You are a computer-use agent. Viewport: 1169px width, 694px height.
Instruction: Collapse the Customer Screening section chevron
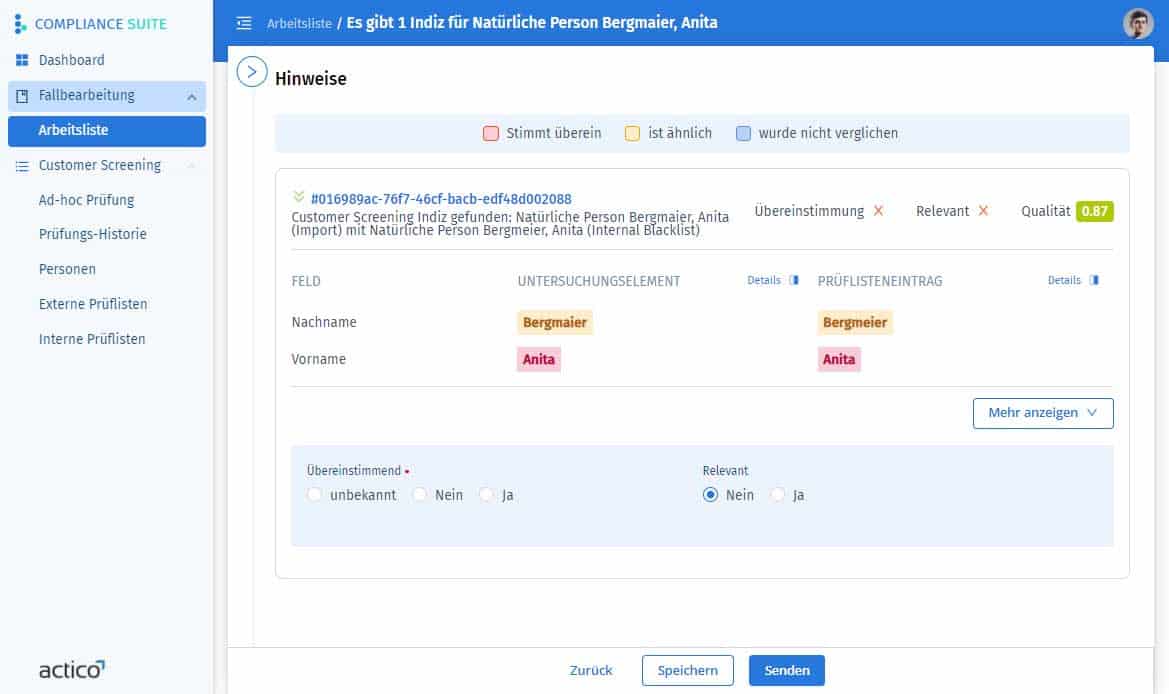[x=192, y=165]
